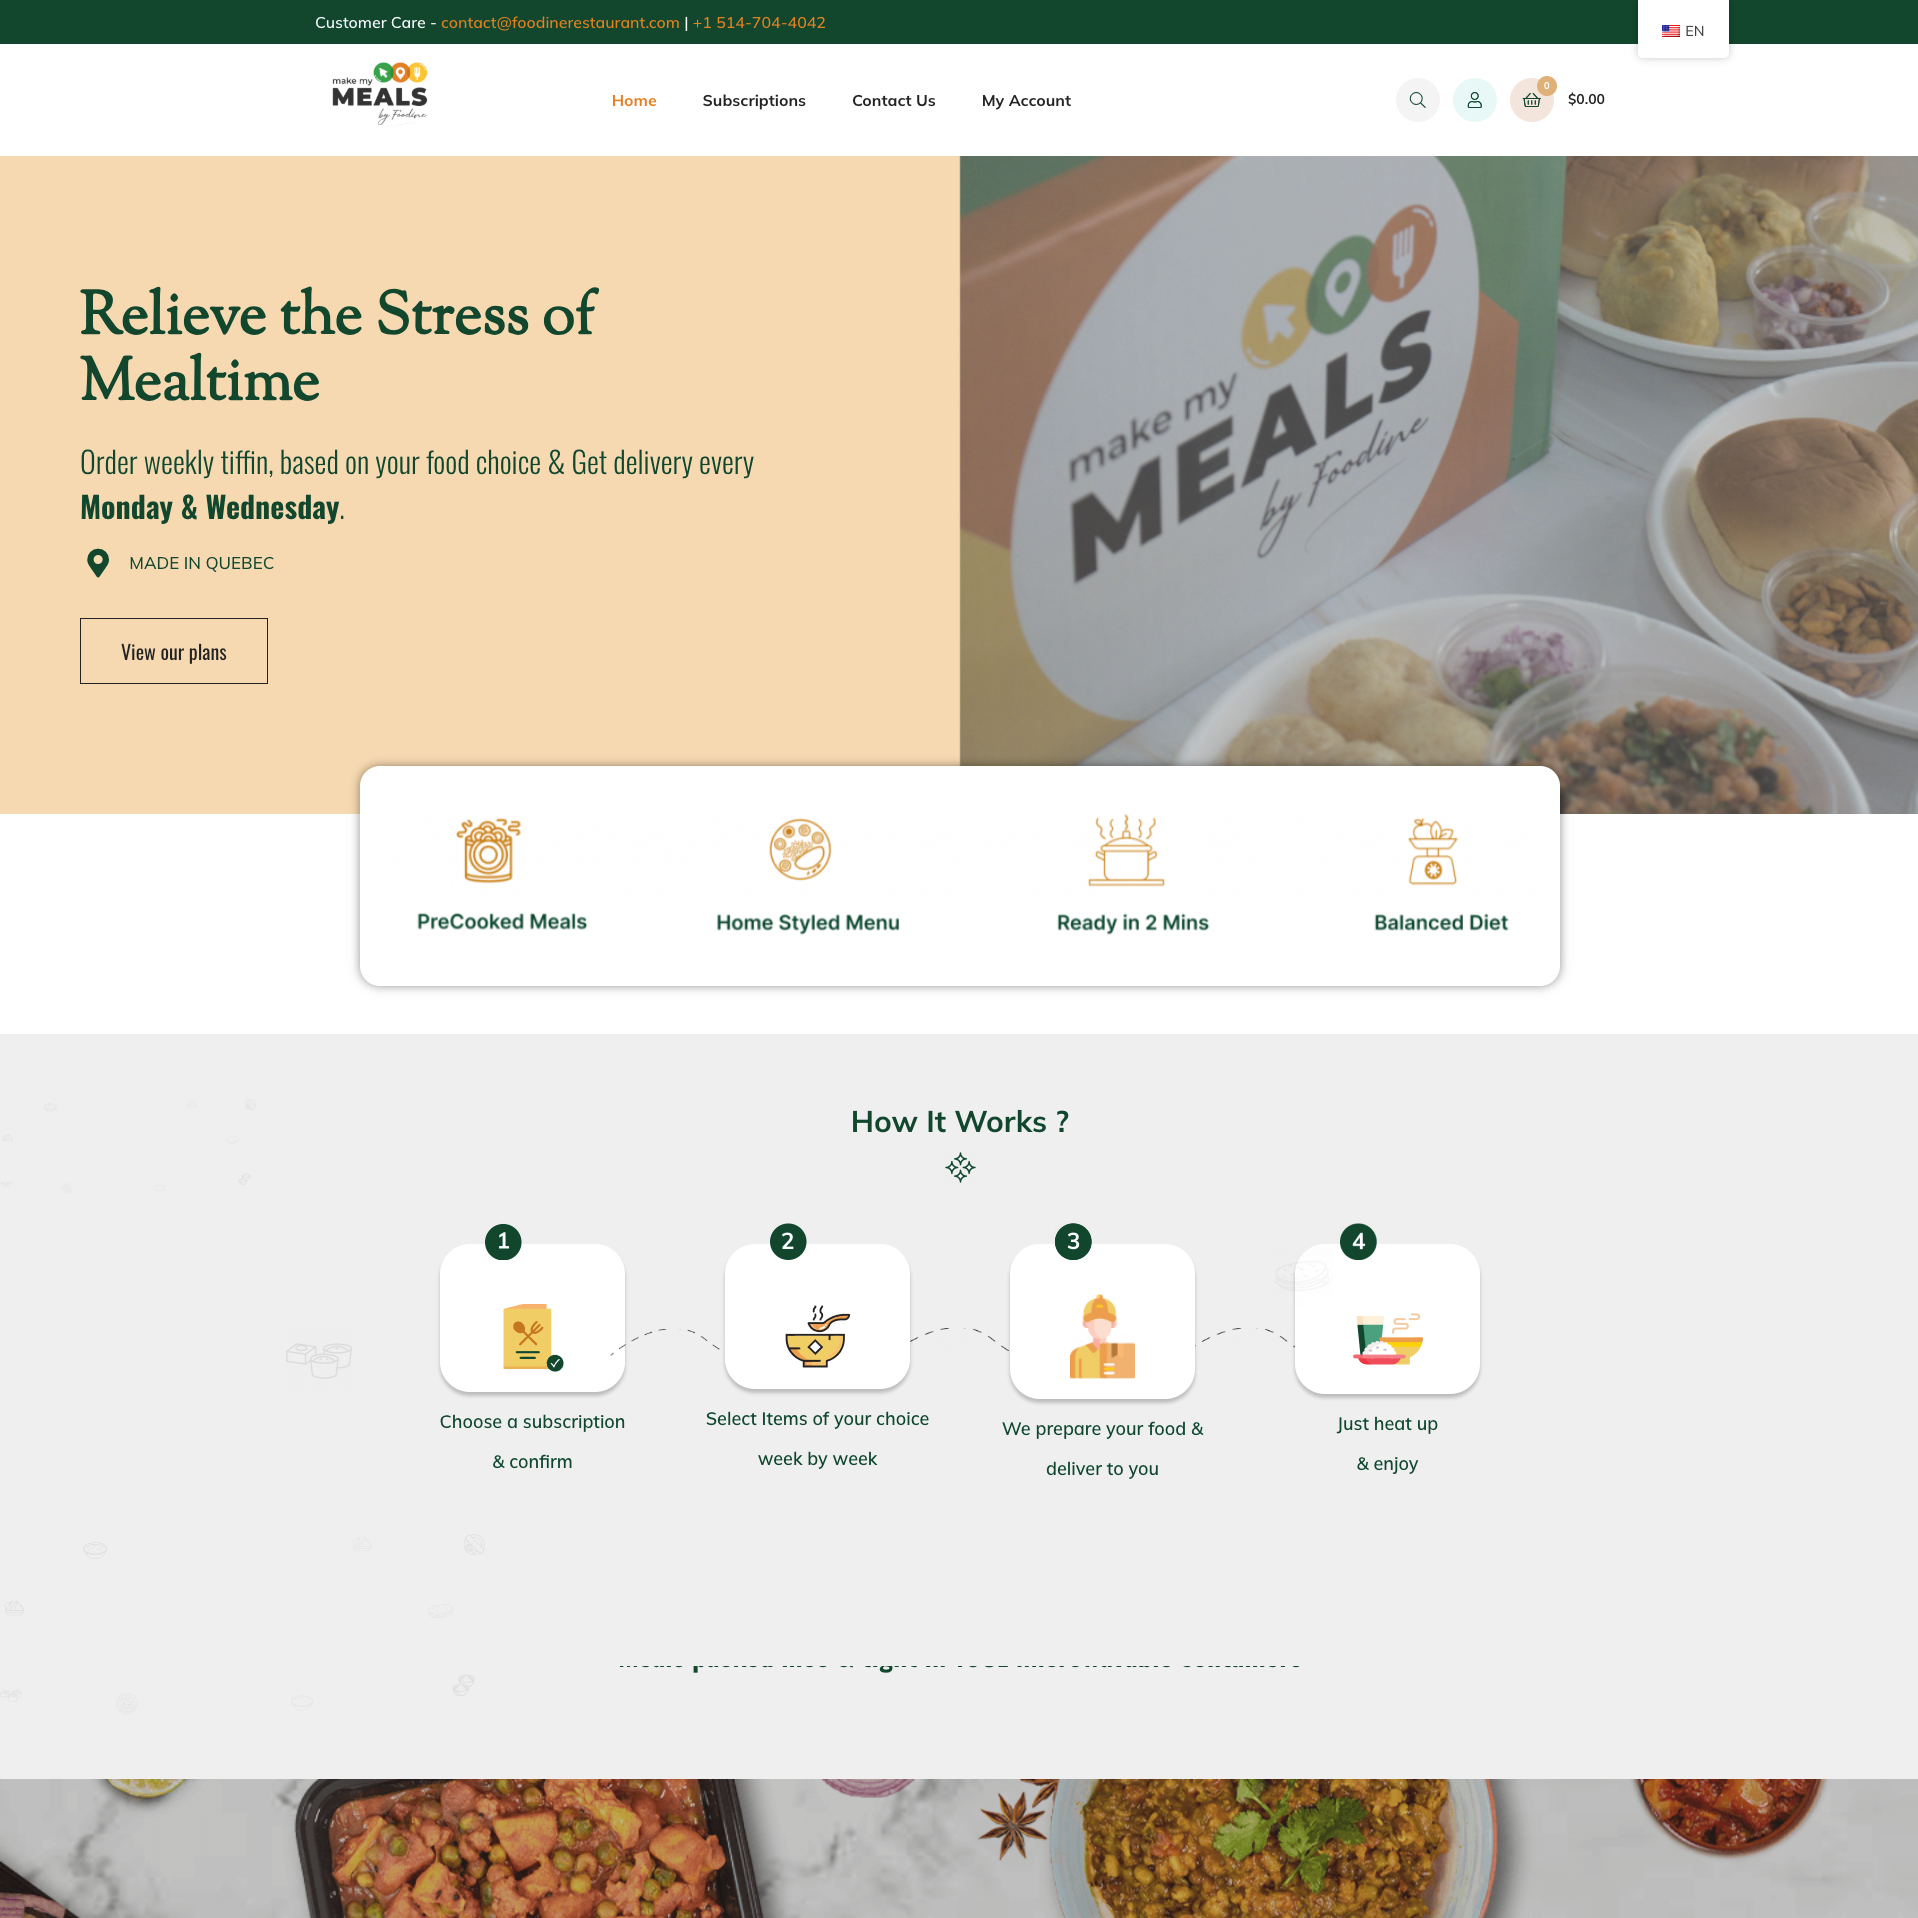Image resolution: width=1918 pixels, height=1918 pixels.
Task: Click the delivery person step icon
Action: 1102,1337
